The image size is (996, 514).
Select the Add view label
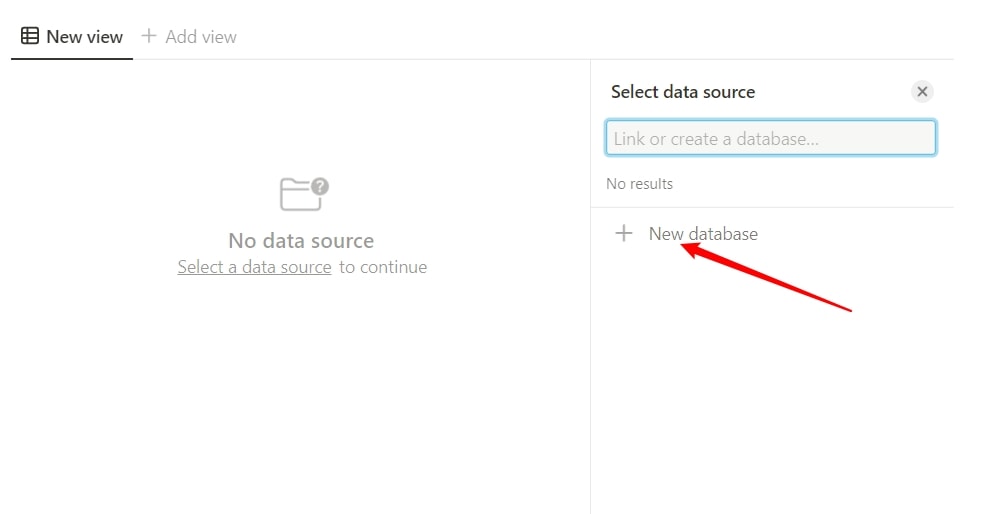[201, 37]
